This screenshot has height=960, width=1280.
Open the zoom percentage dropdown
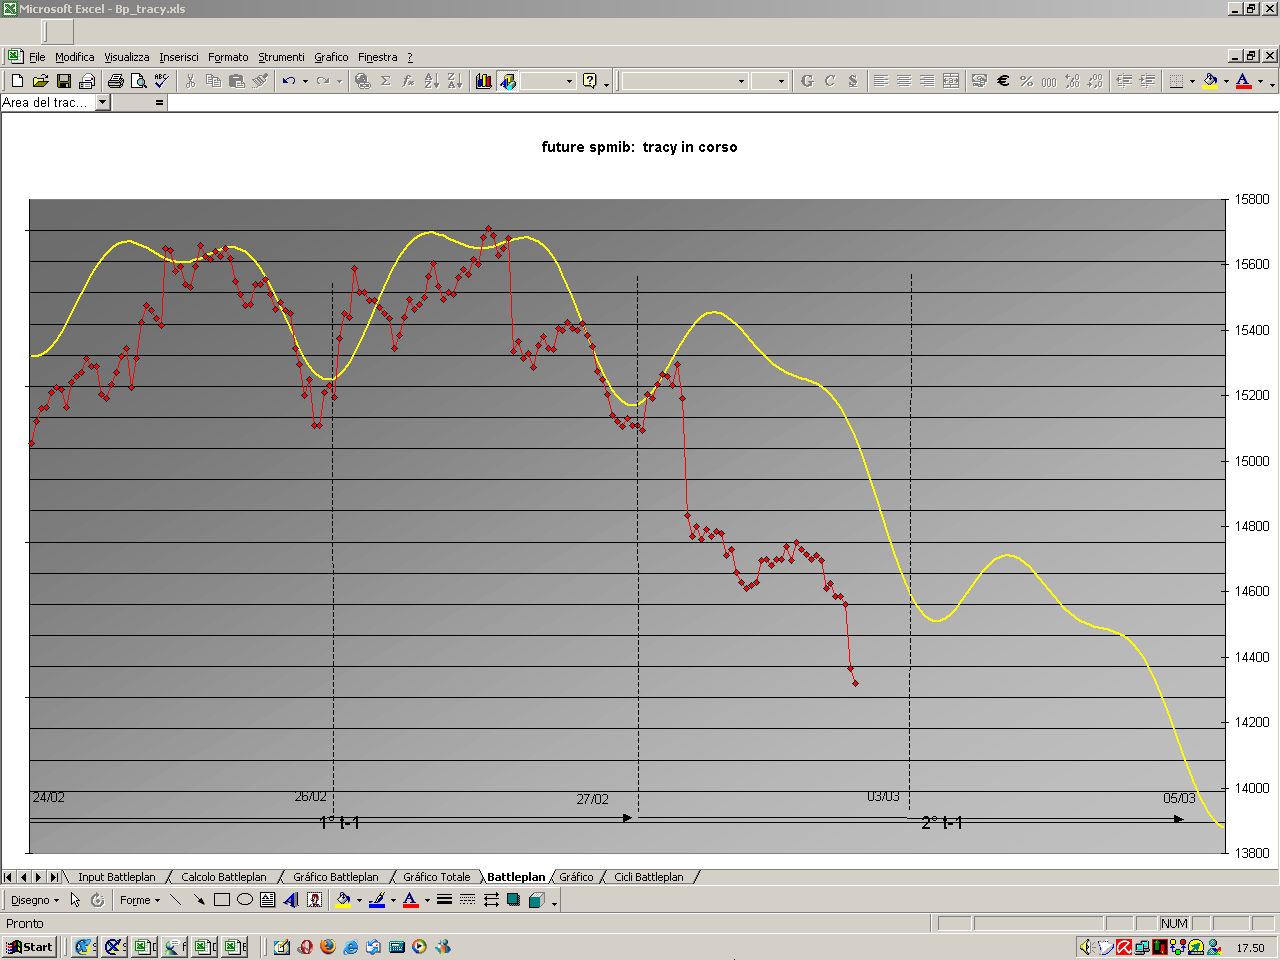pyautogui.click(x=569, y=81)
